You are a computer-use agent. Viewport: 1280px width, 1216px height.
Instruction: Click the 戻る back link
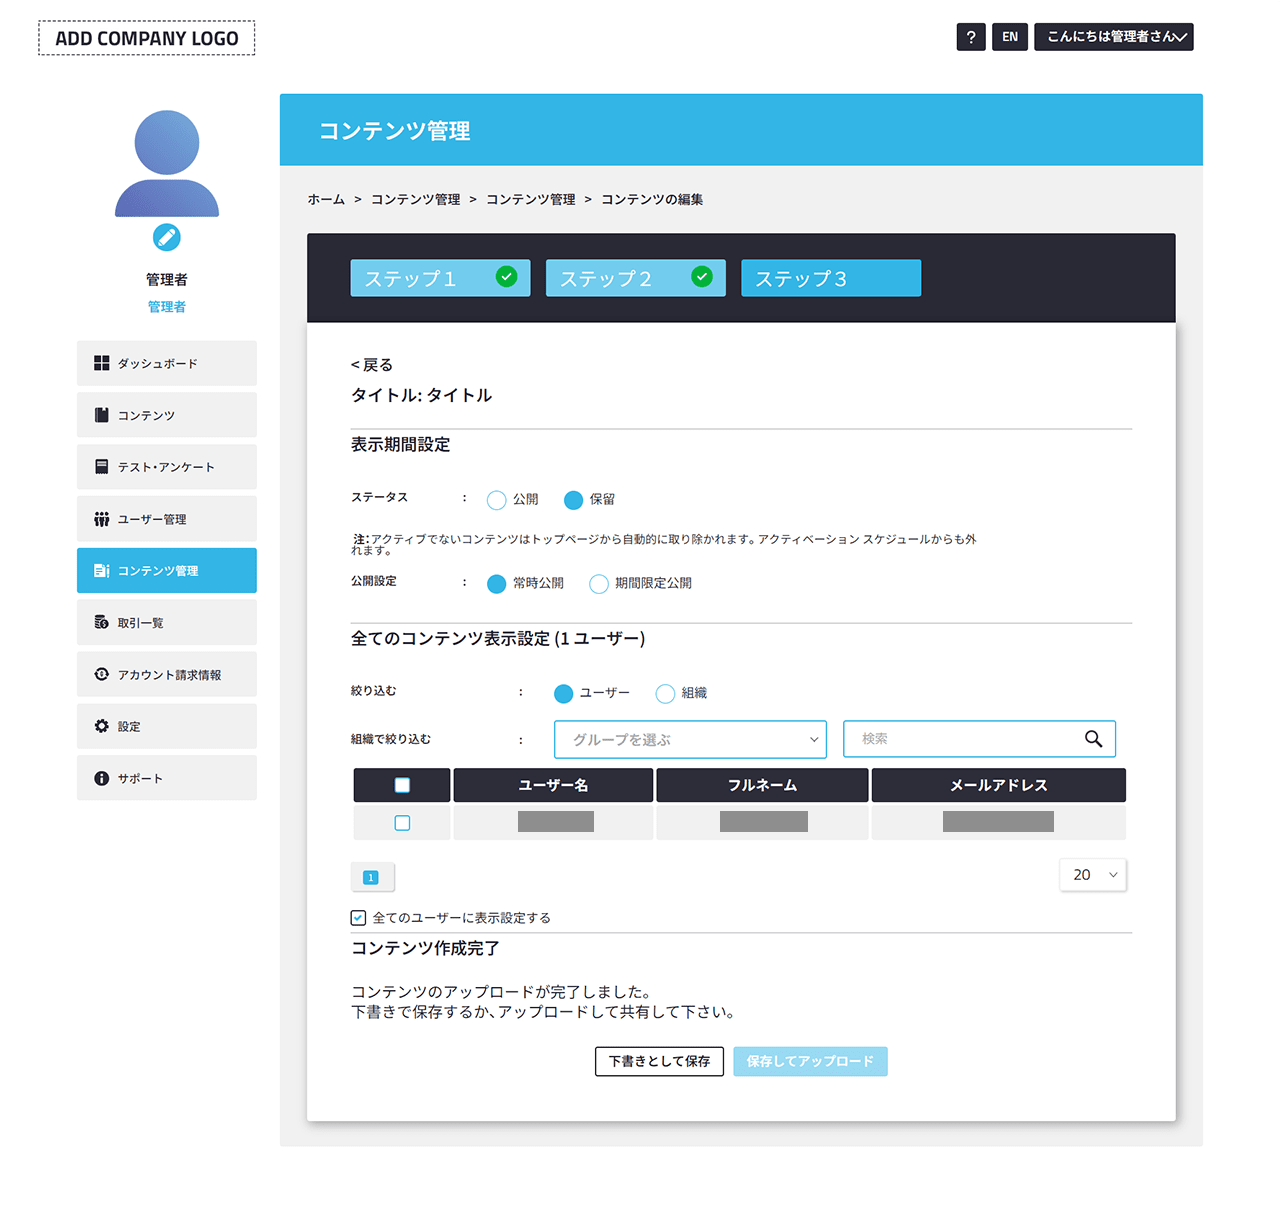(371, 364)
